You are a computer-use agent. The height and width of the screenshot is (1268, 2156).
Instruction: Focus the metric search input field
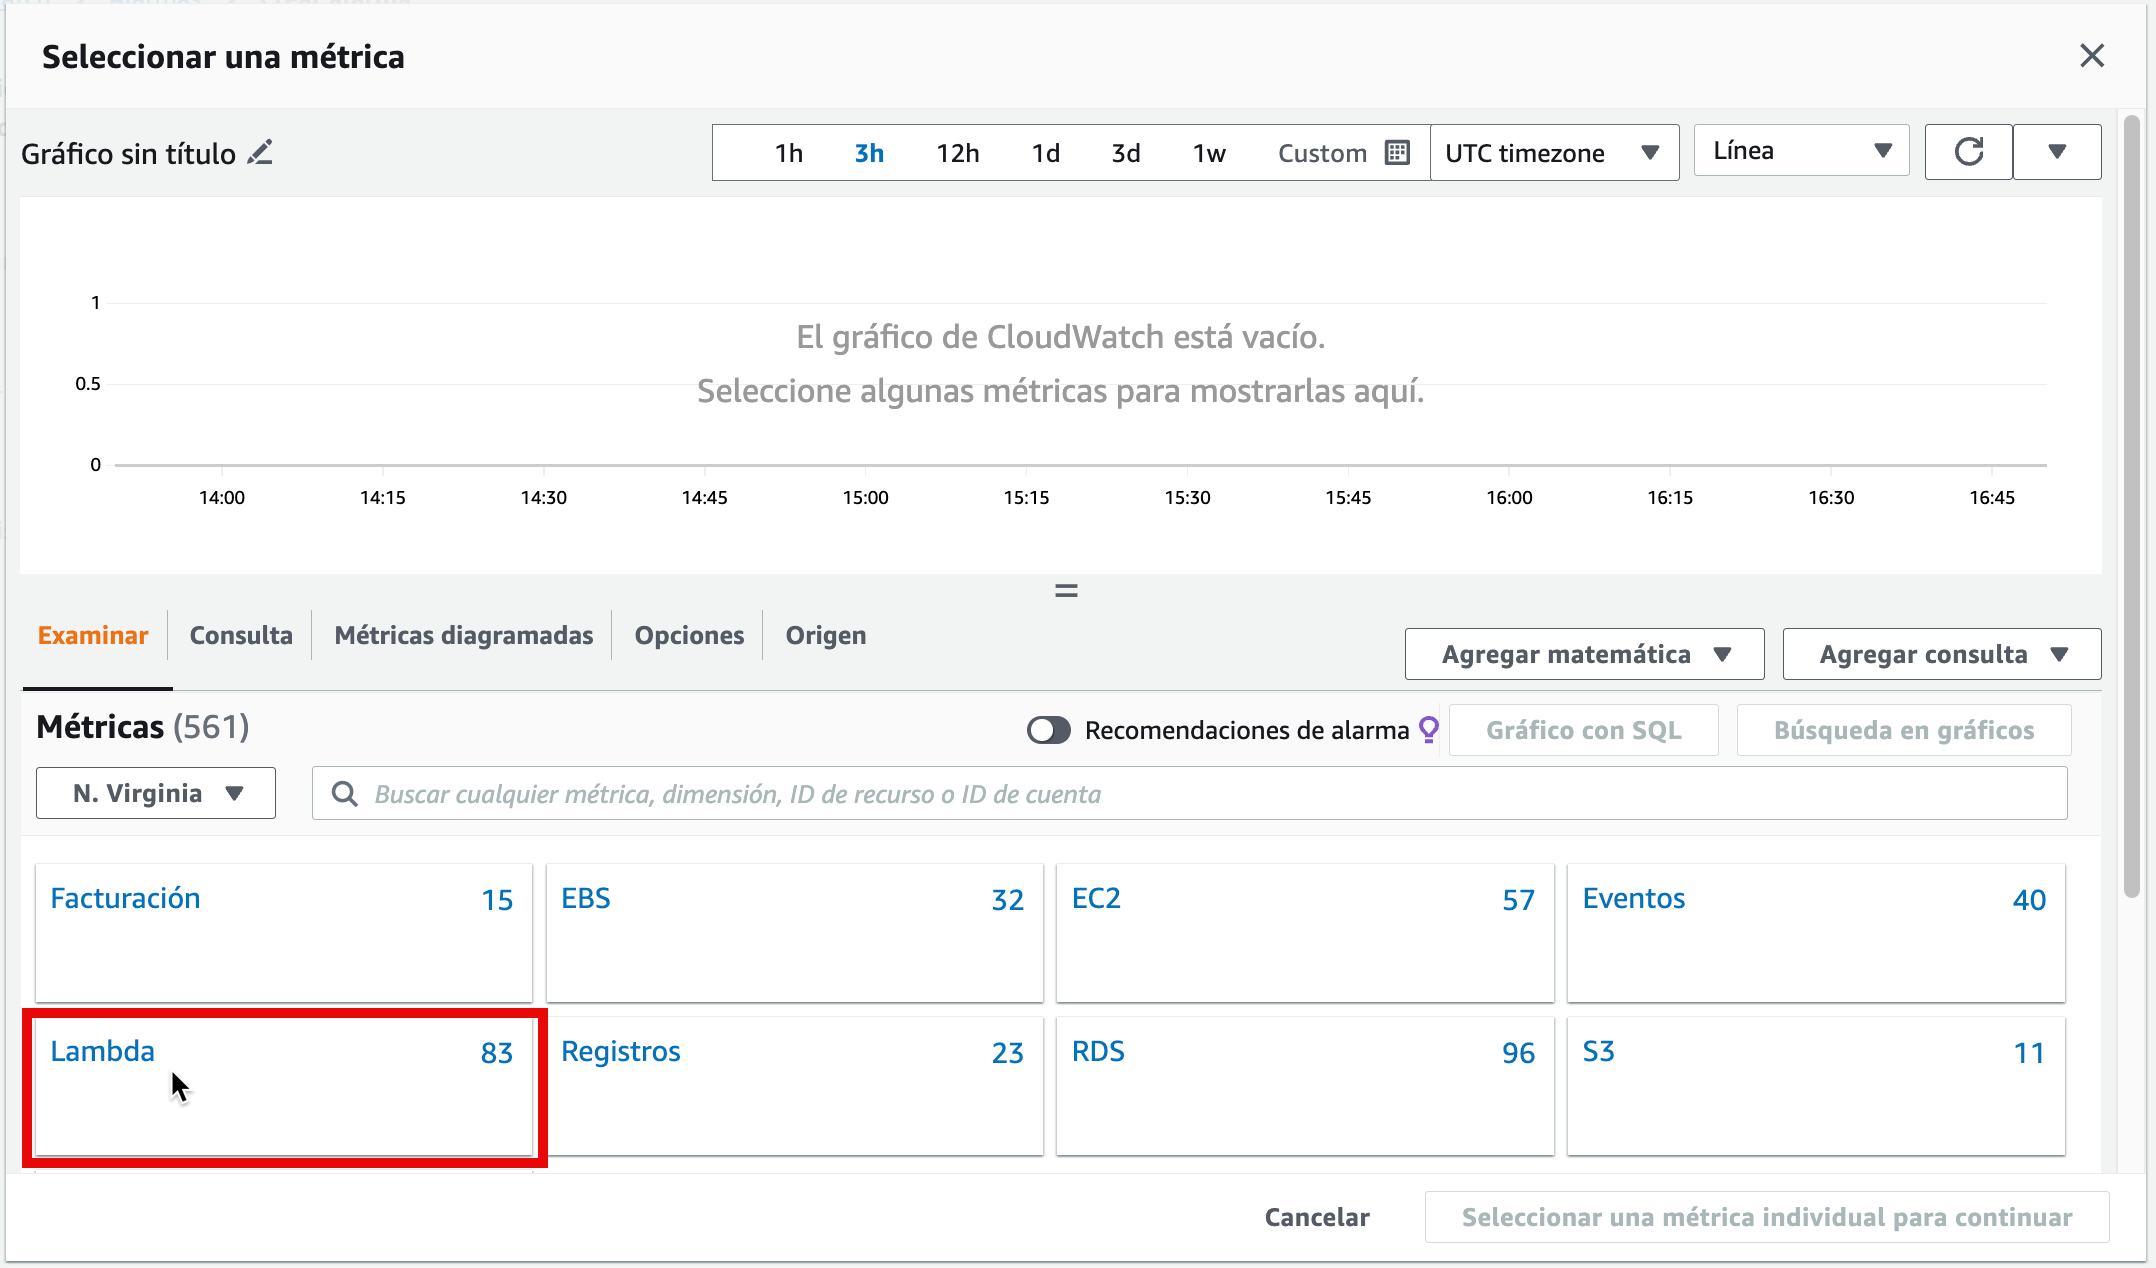click(1190, 794)
